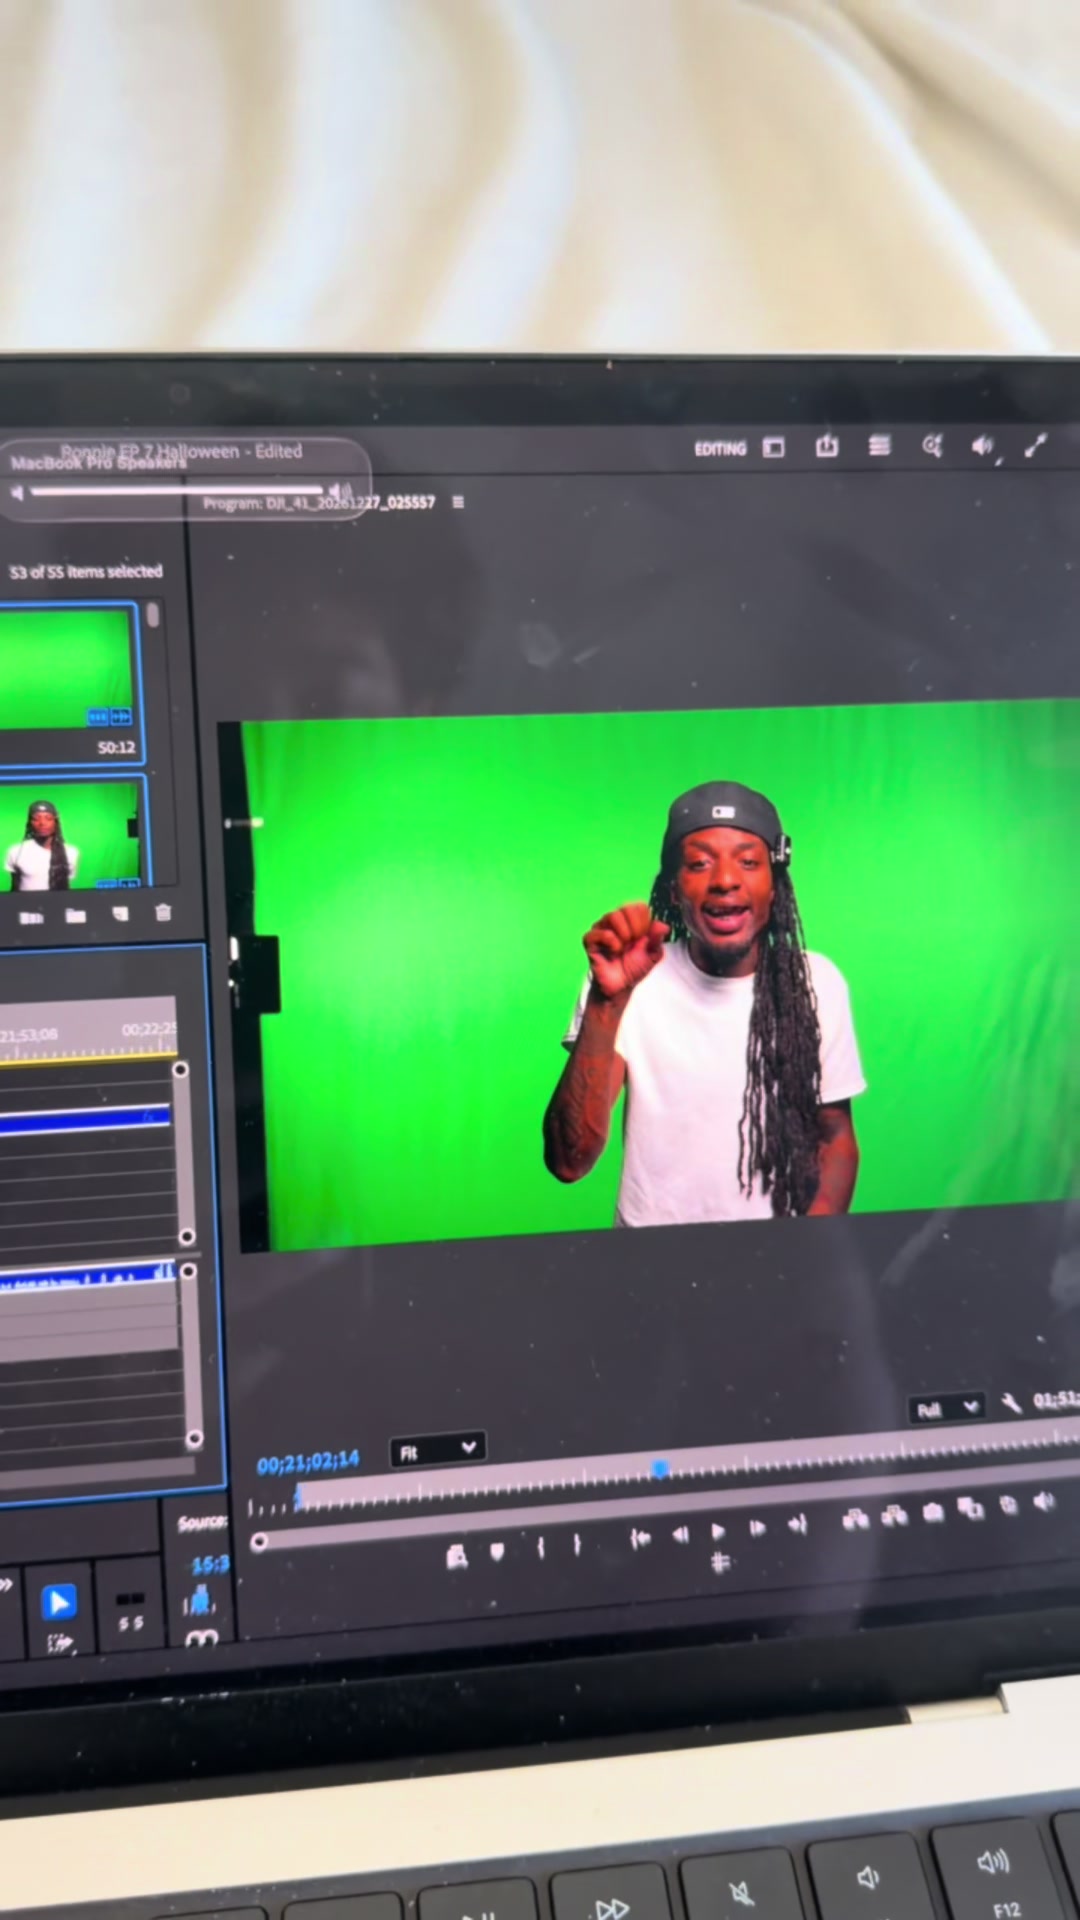Image resolution: width=1080 pixels, height=1920 pixels.
Task: Click the Quick Export share icon
Action: pyautogui.click(x=826, y=446)
